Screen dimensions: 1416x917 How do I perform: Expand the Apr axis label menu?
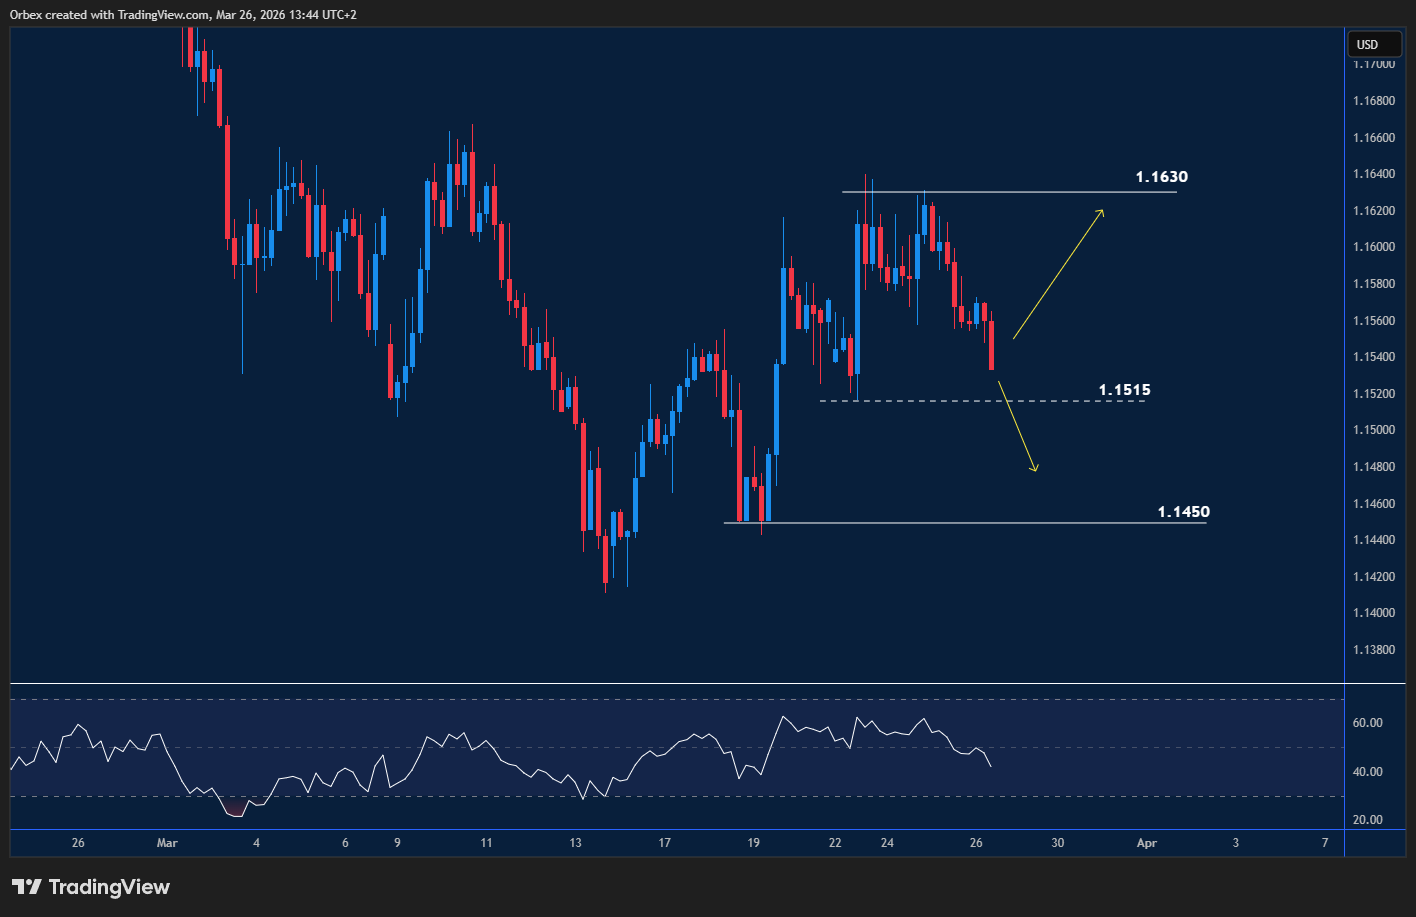click(x=1146, y=843)
